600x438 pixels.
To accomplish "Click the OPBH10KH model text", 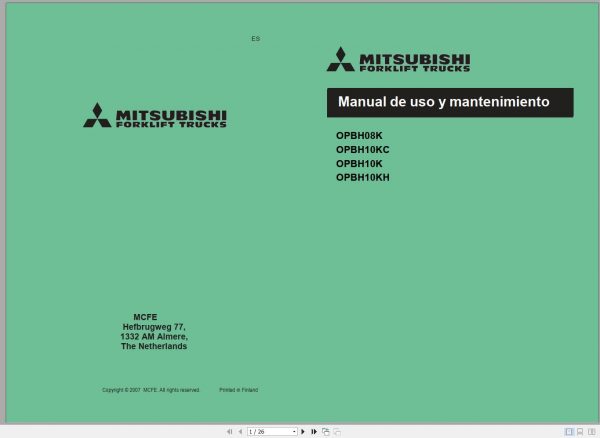I will coord(362,177).
